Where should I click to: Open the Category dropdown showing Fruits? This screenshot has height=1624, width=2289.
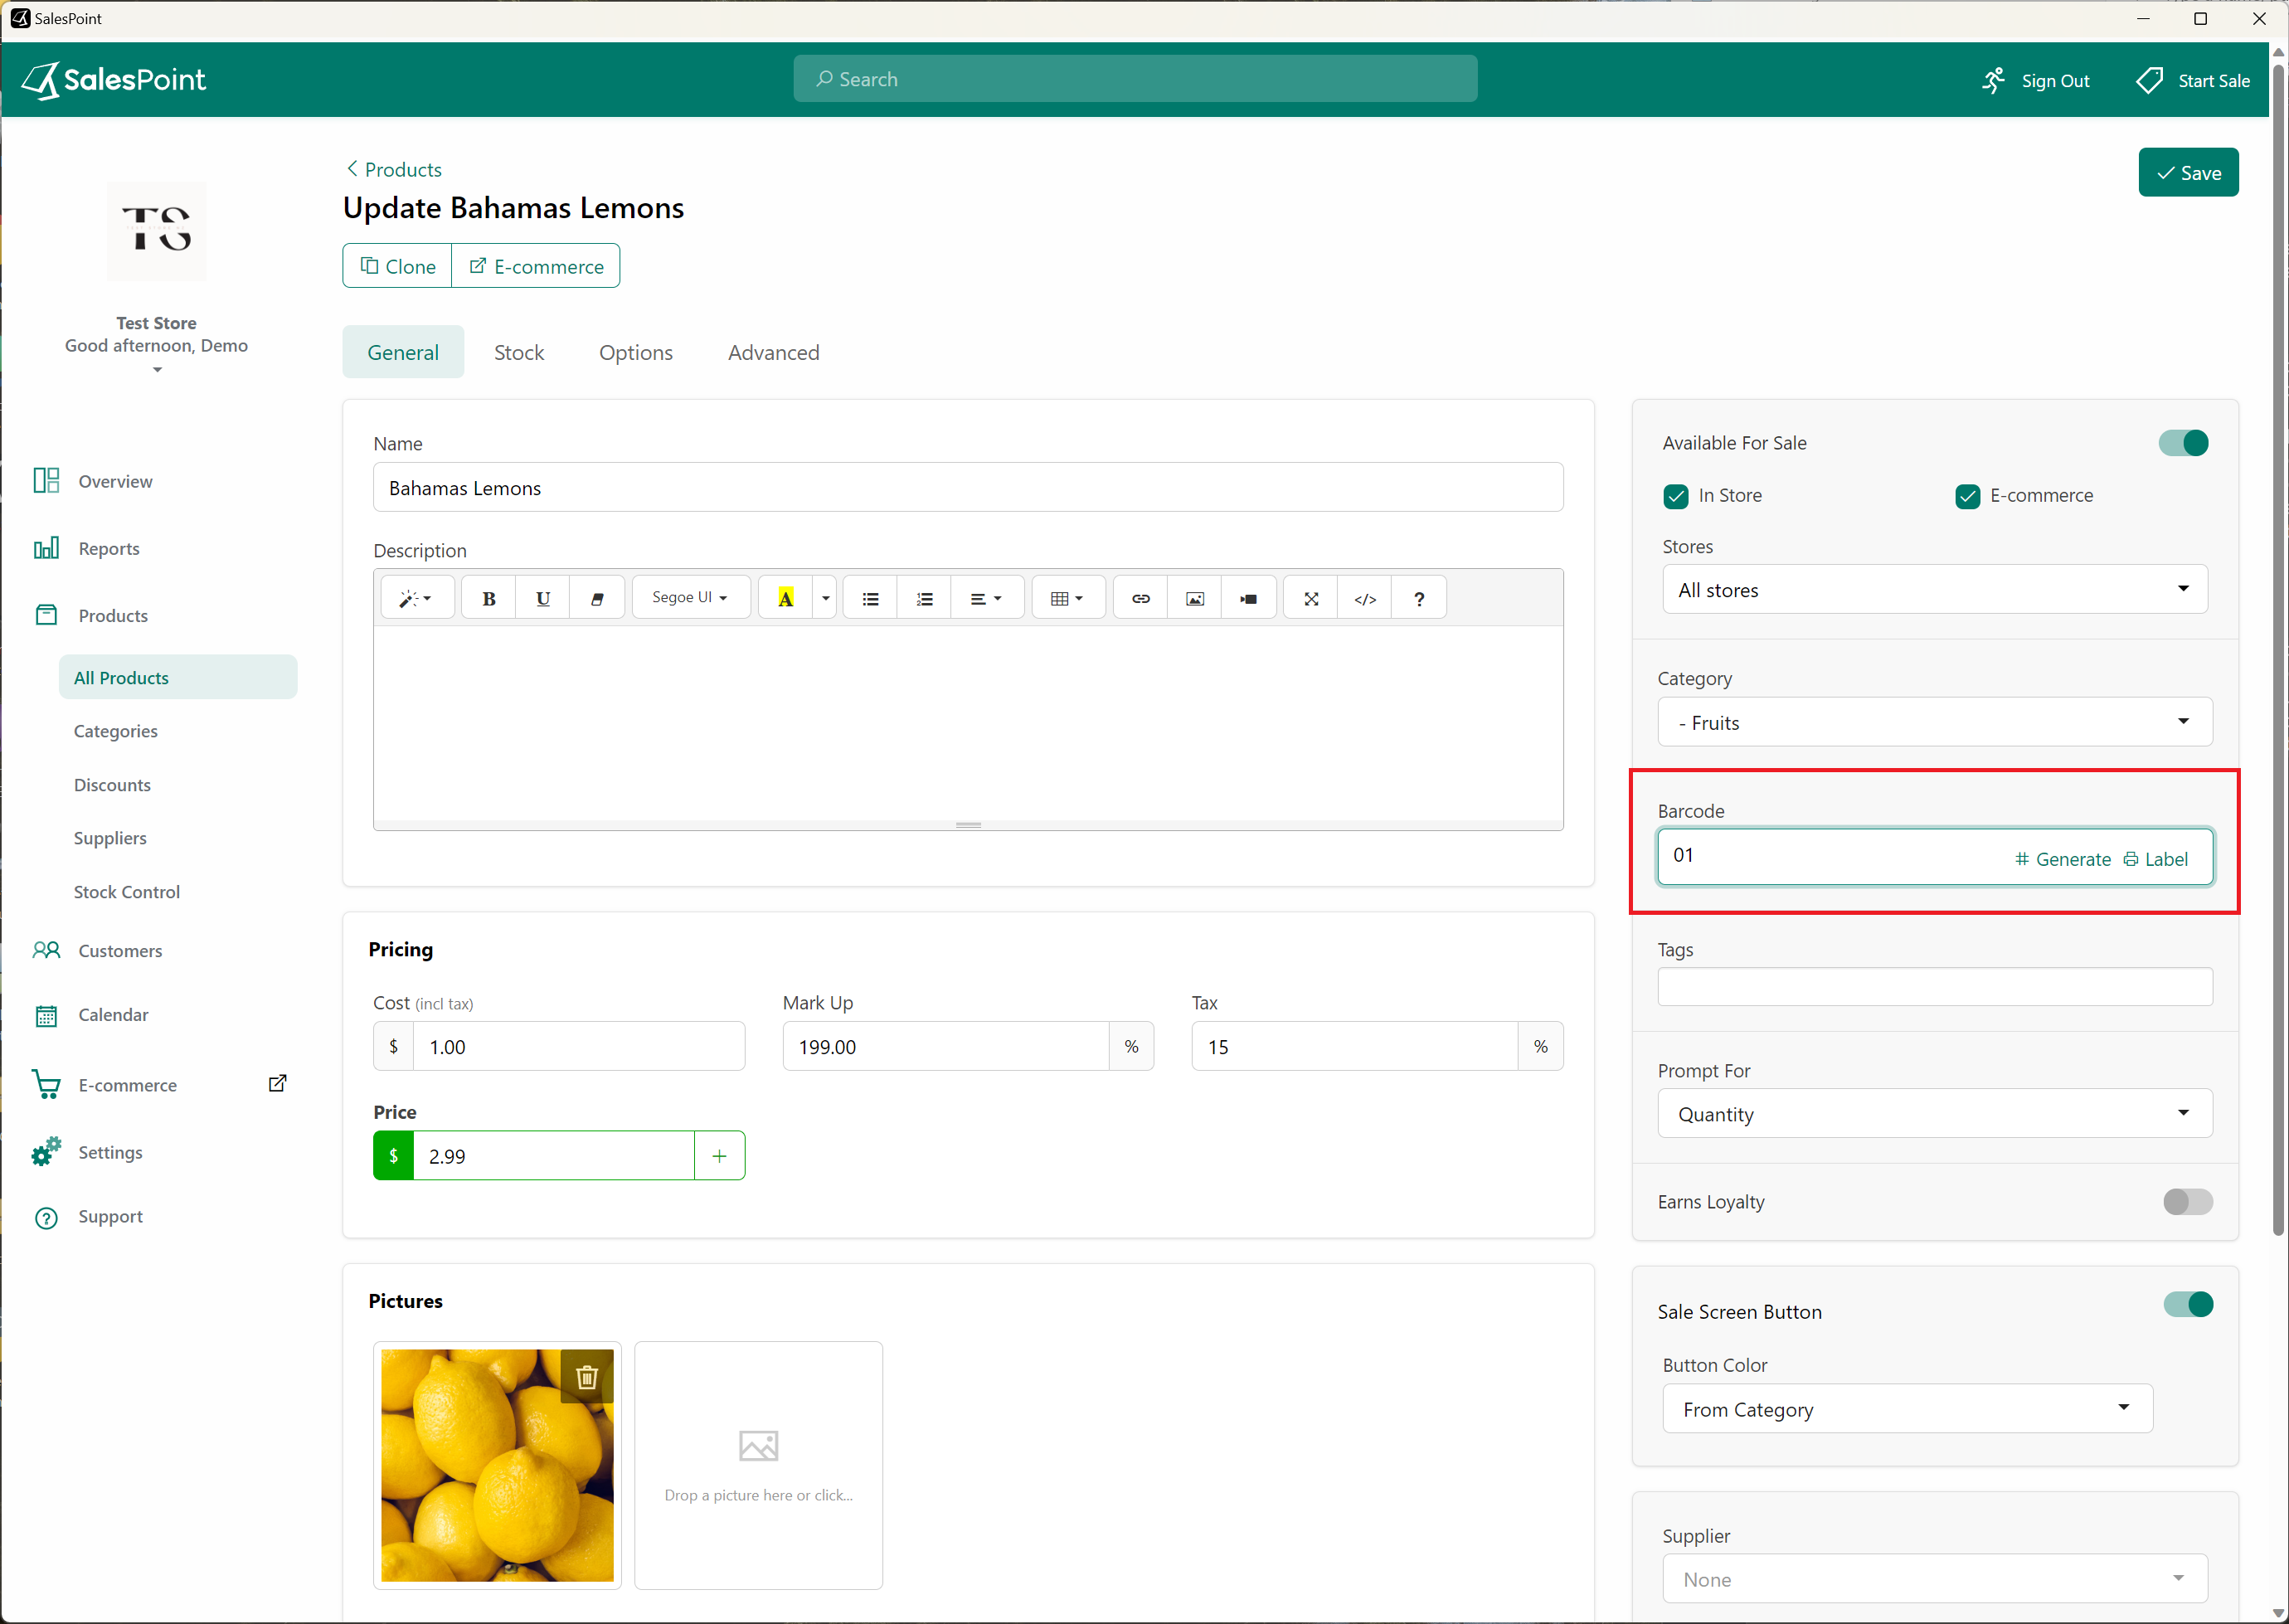(x=1934, y=722)
